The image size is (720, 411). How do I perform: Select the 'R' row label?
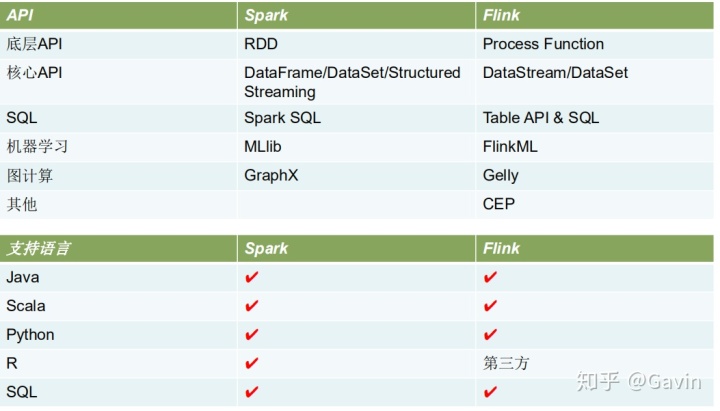click(12, 363)
